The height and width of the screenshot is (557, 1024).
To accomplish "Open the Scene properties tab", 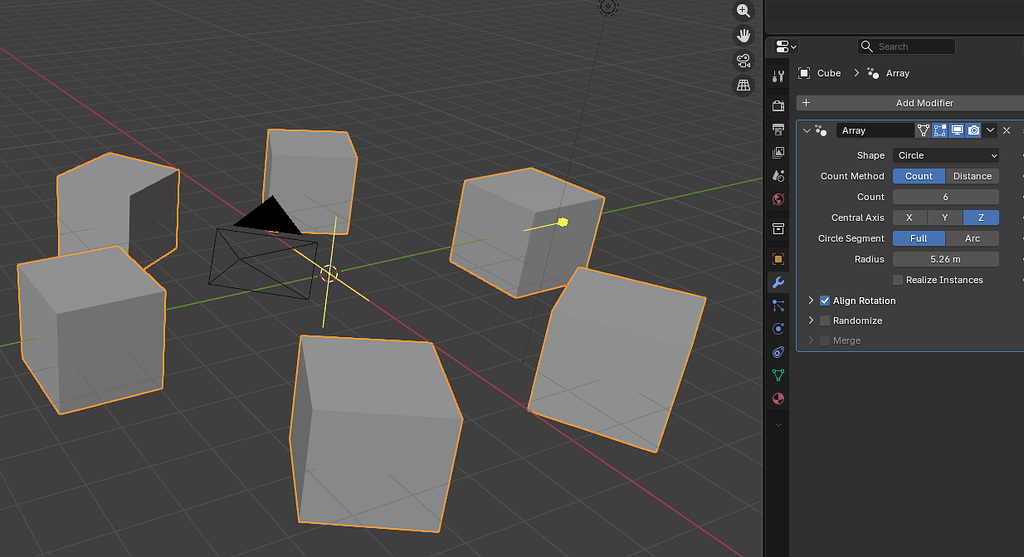I will pos(778,176).
